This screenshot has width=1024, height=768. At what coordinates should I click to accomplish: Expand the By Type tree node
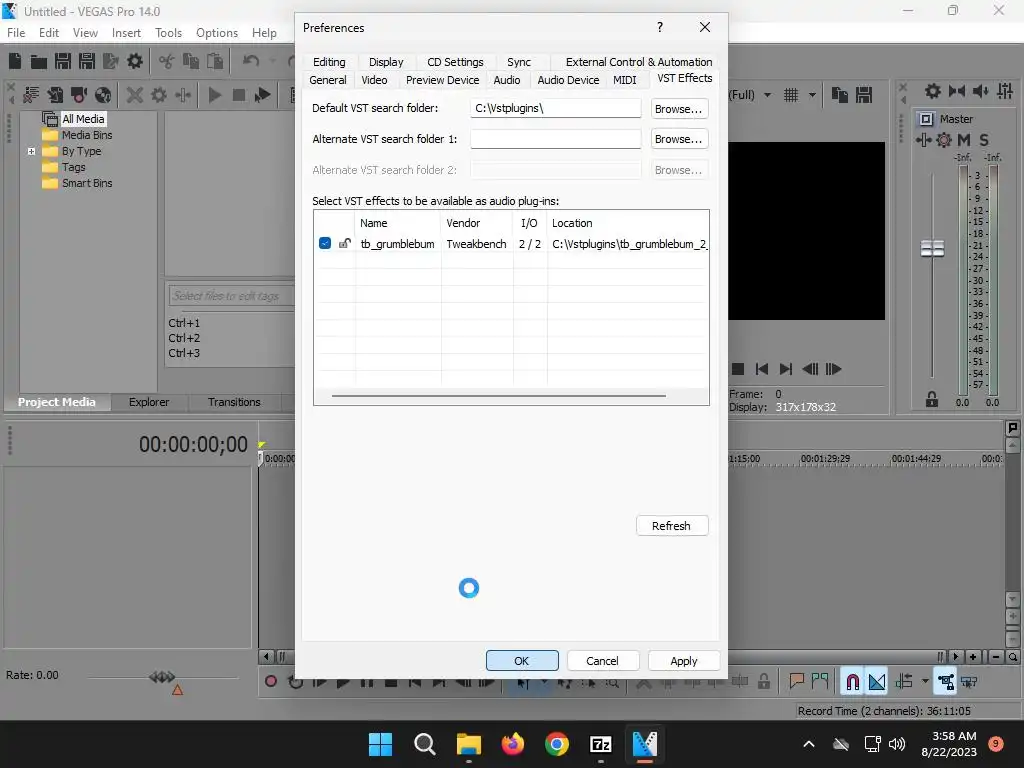(31, 151)
